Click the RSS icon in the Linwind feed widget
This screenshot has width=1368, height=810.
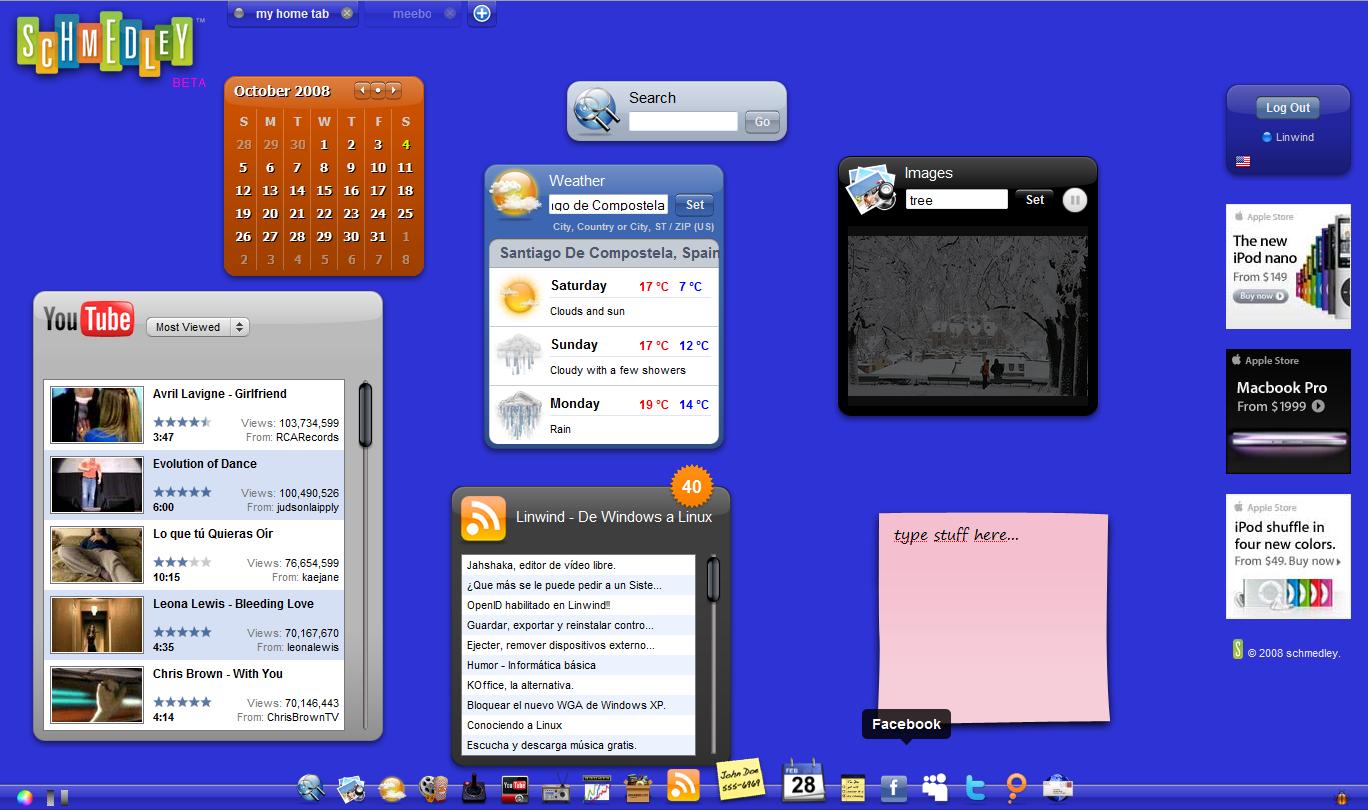click(x=483, y=518)
